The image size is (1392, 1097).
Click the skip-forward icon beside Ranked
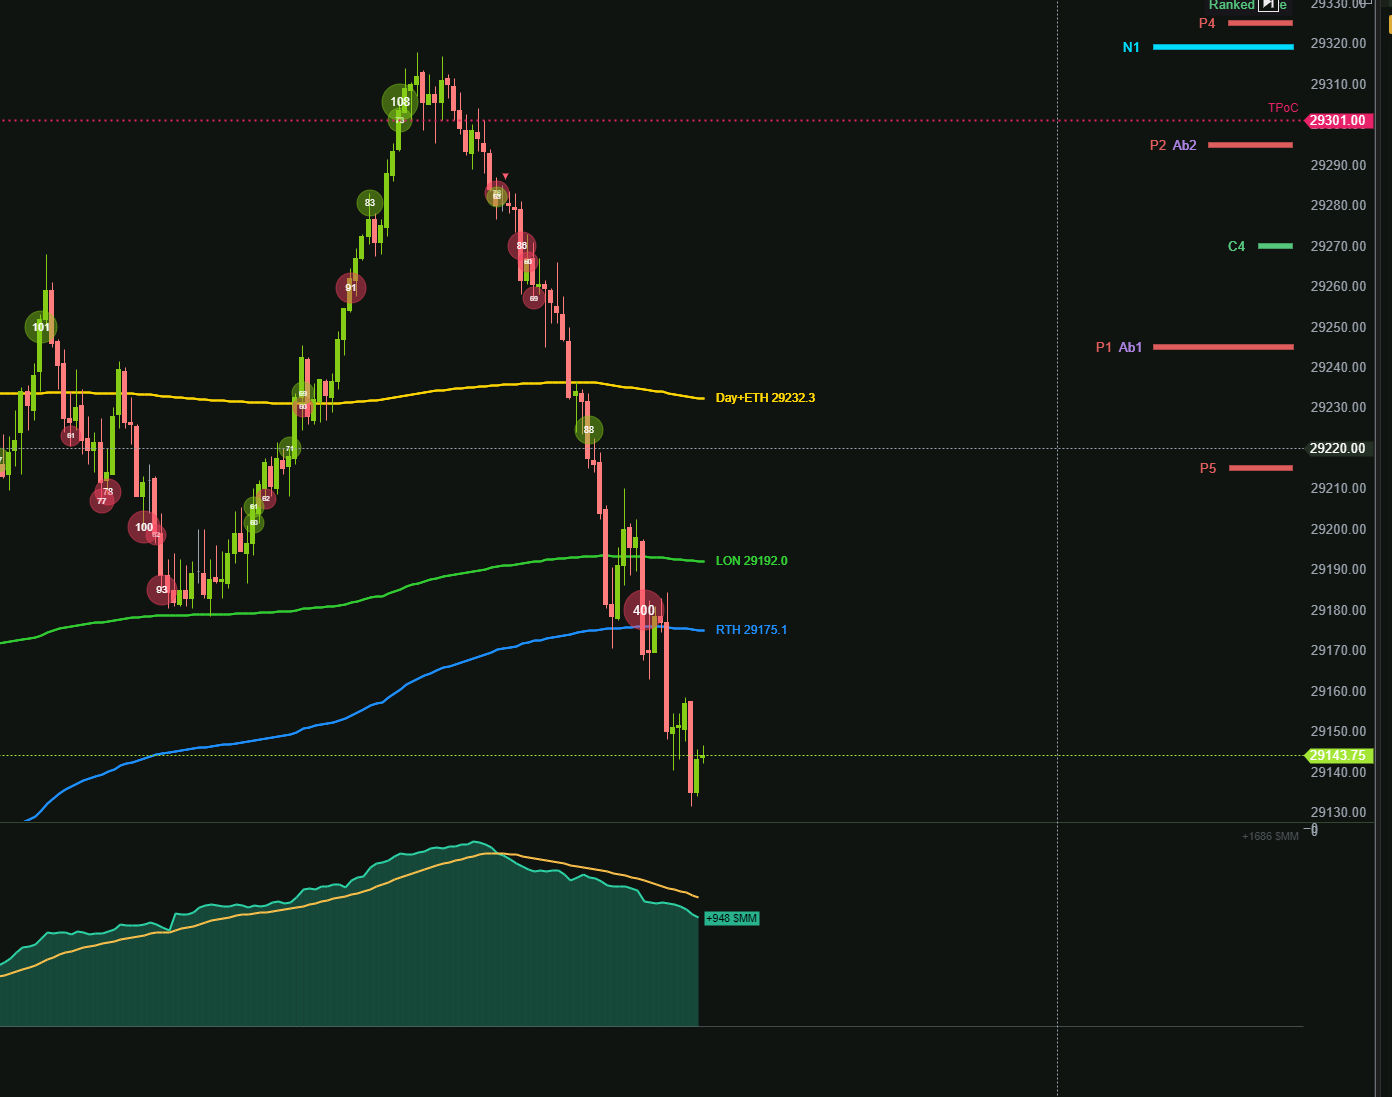pos(1268,5)
